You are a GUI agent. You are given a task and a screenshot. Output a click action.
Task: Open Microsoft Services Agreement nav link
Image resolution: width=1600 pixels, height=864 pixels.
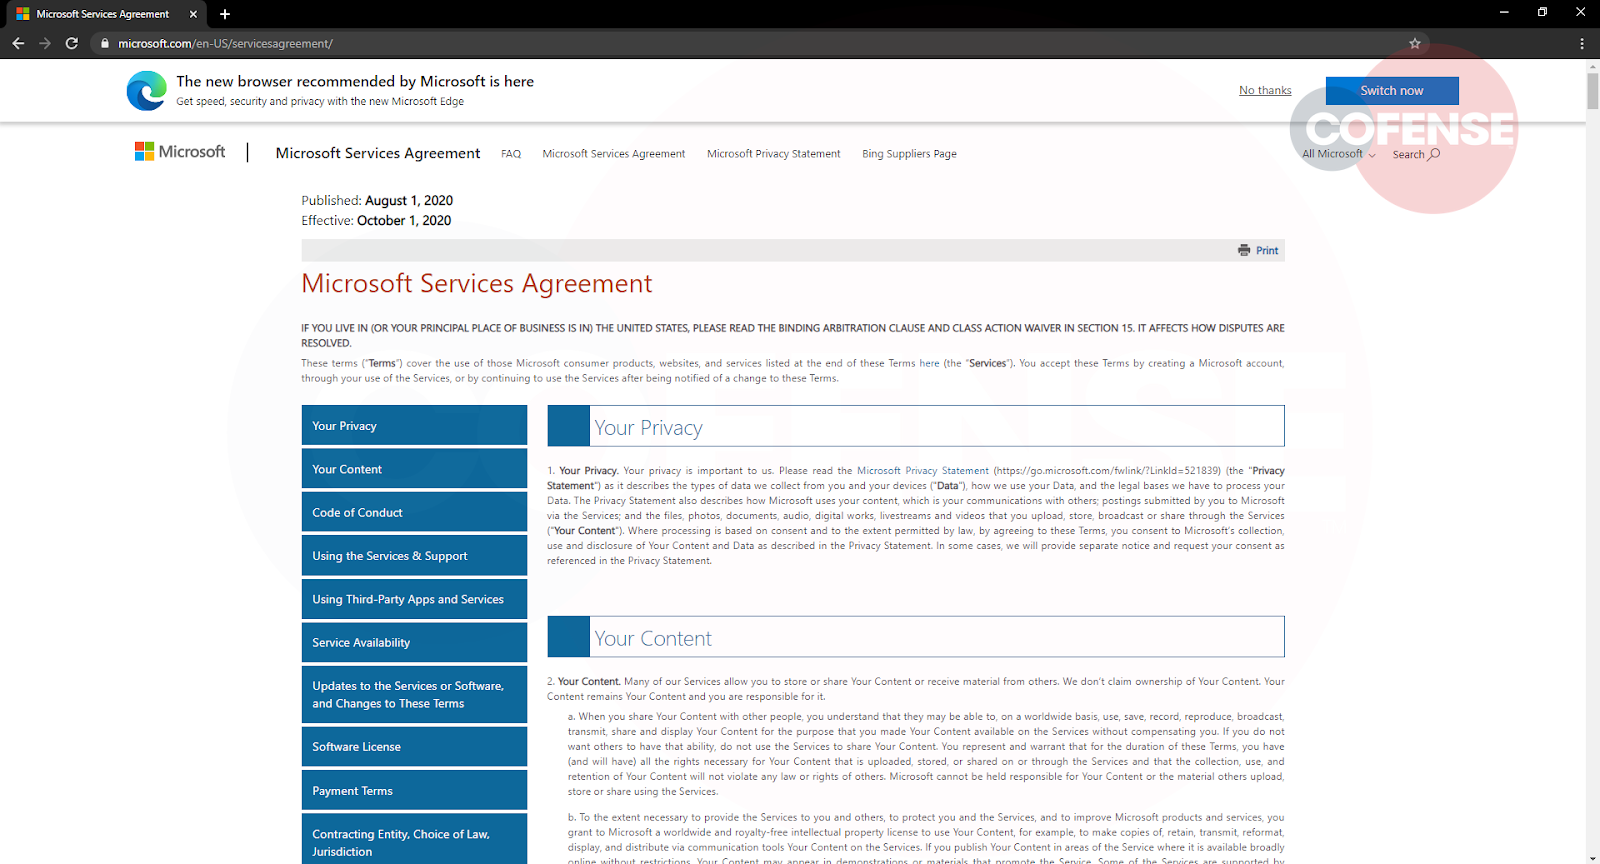[x=614, y=154]
